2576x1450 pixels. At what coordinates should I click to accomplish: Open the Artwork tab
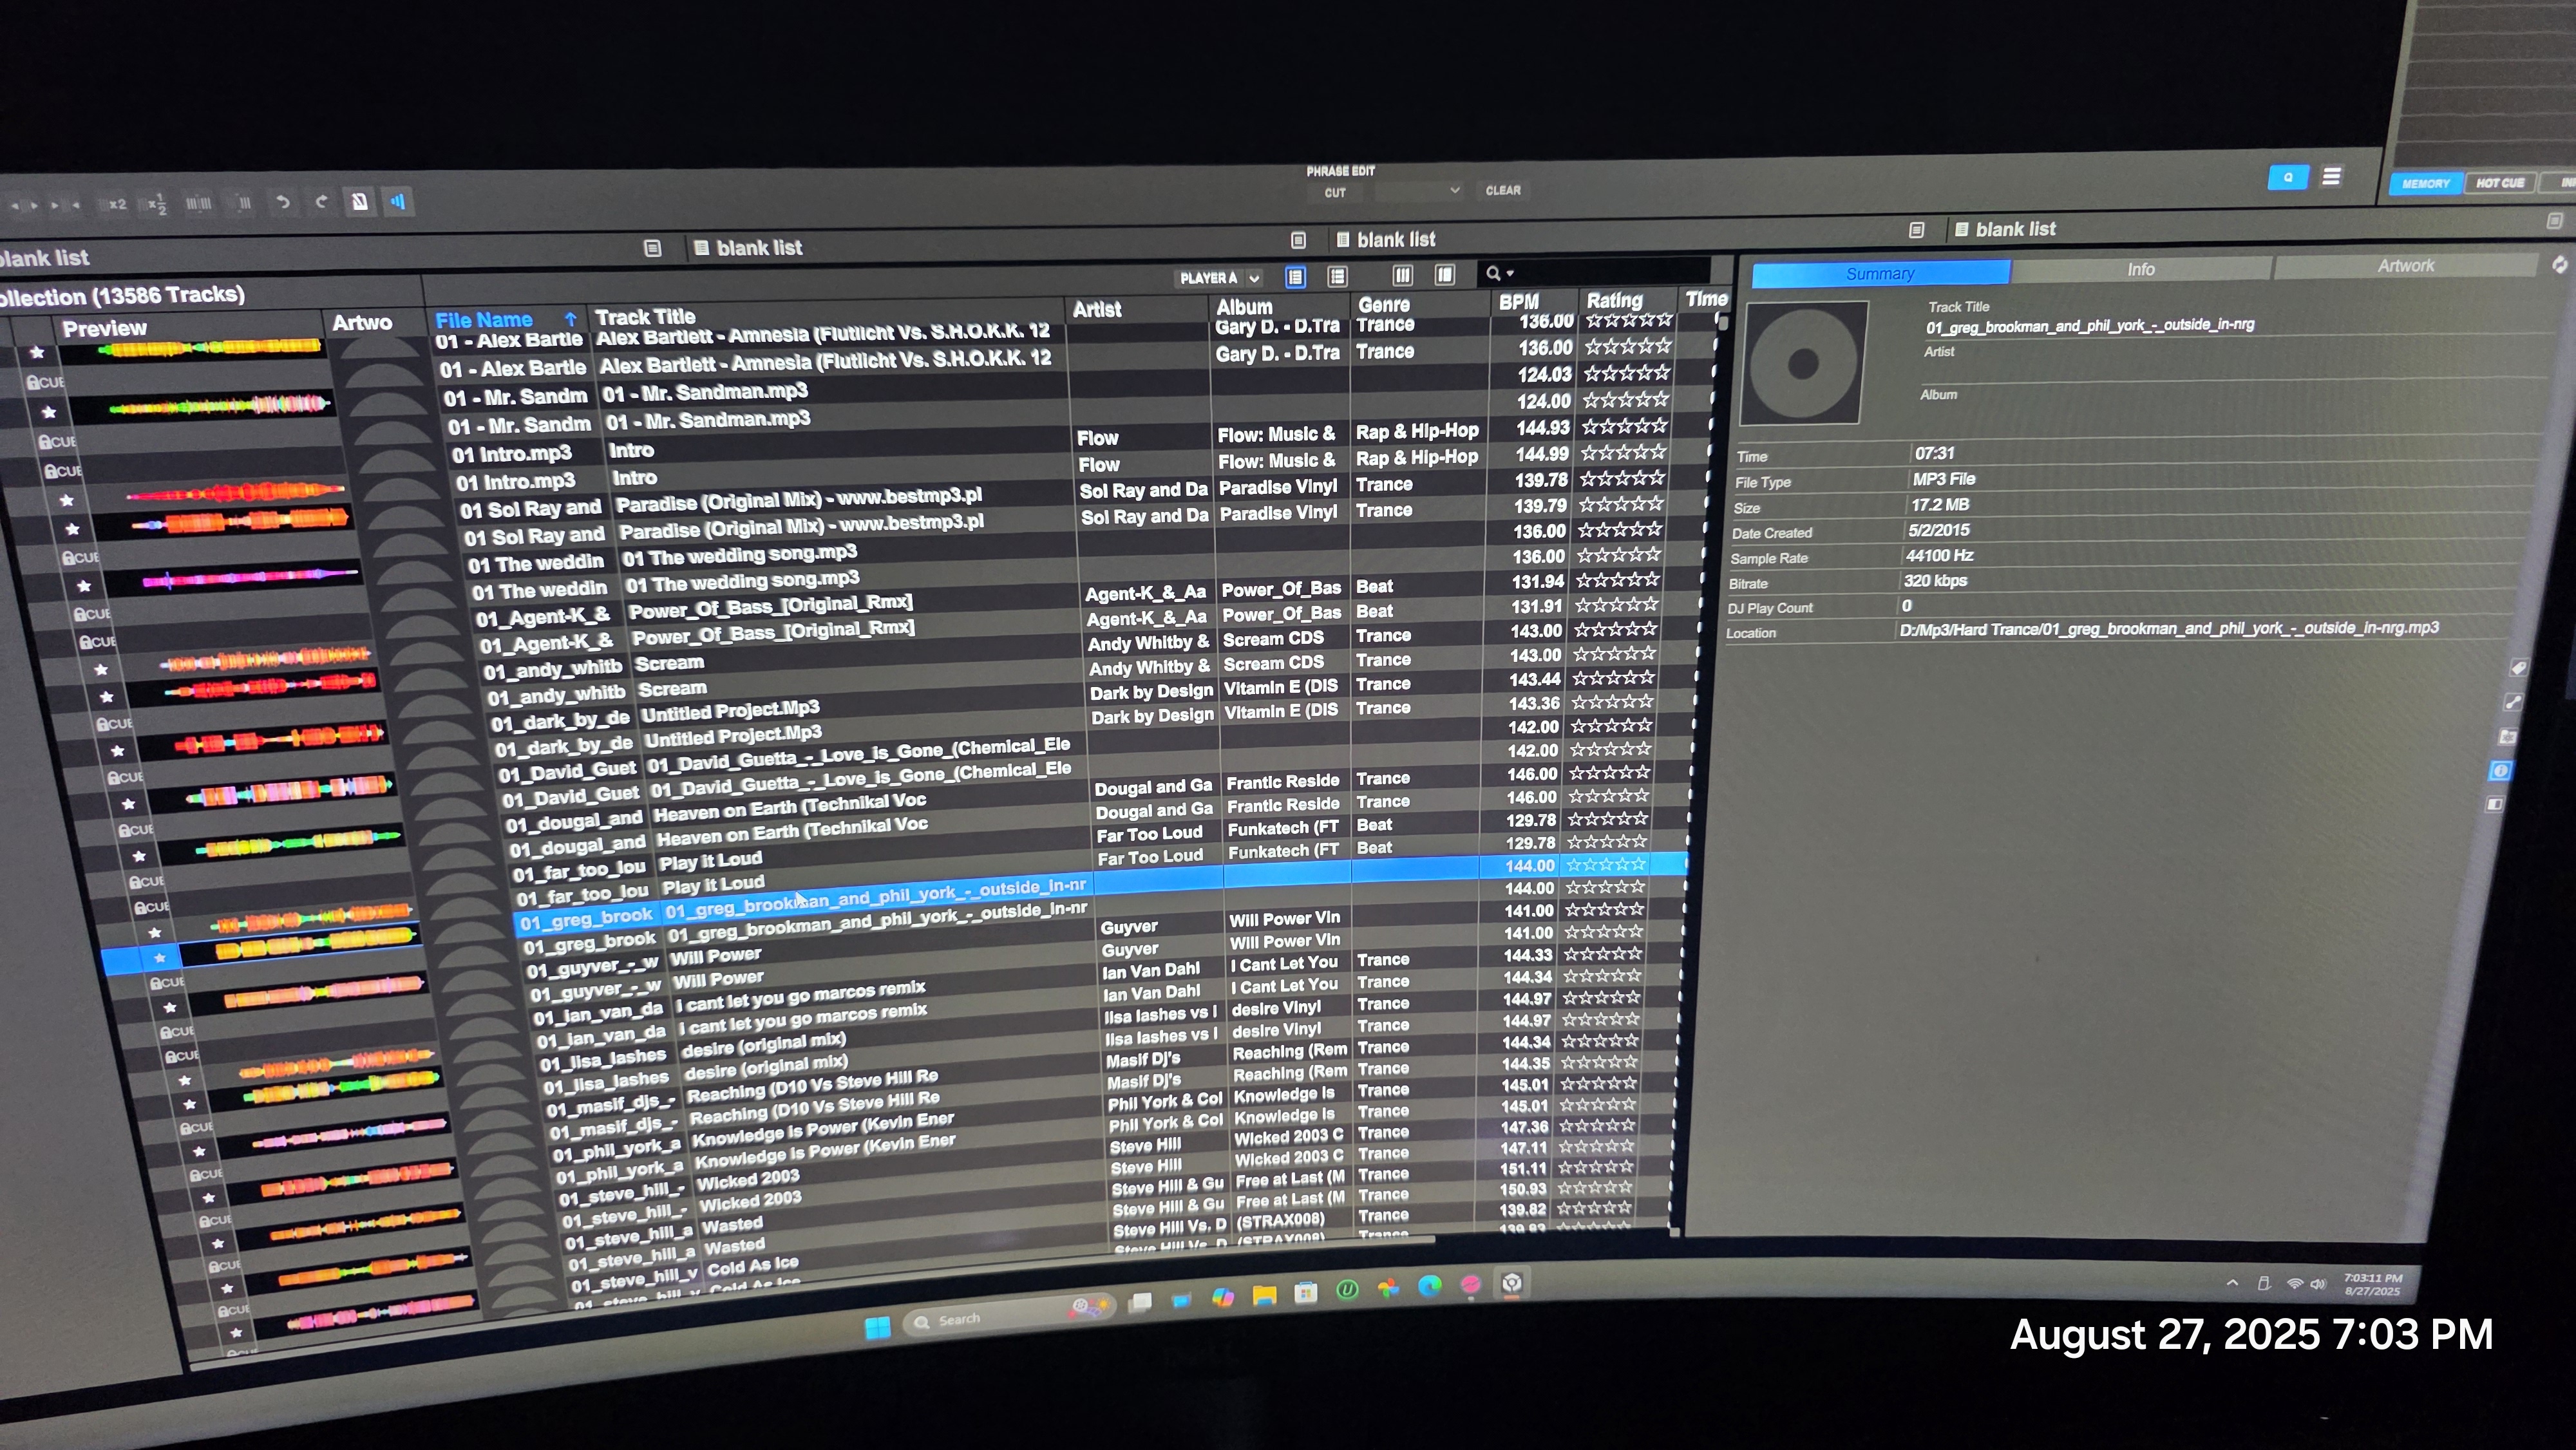pos(2405,265)
